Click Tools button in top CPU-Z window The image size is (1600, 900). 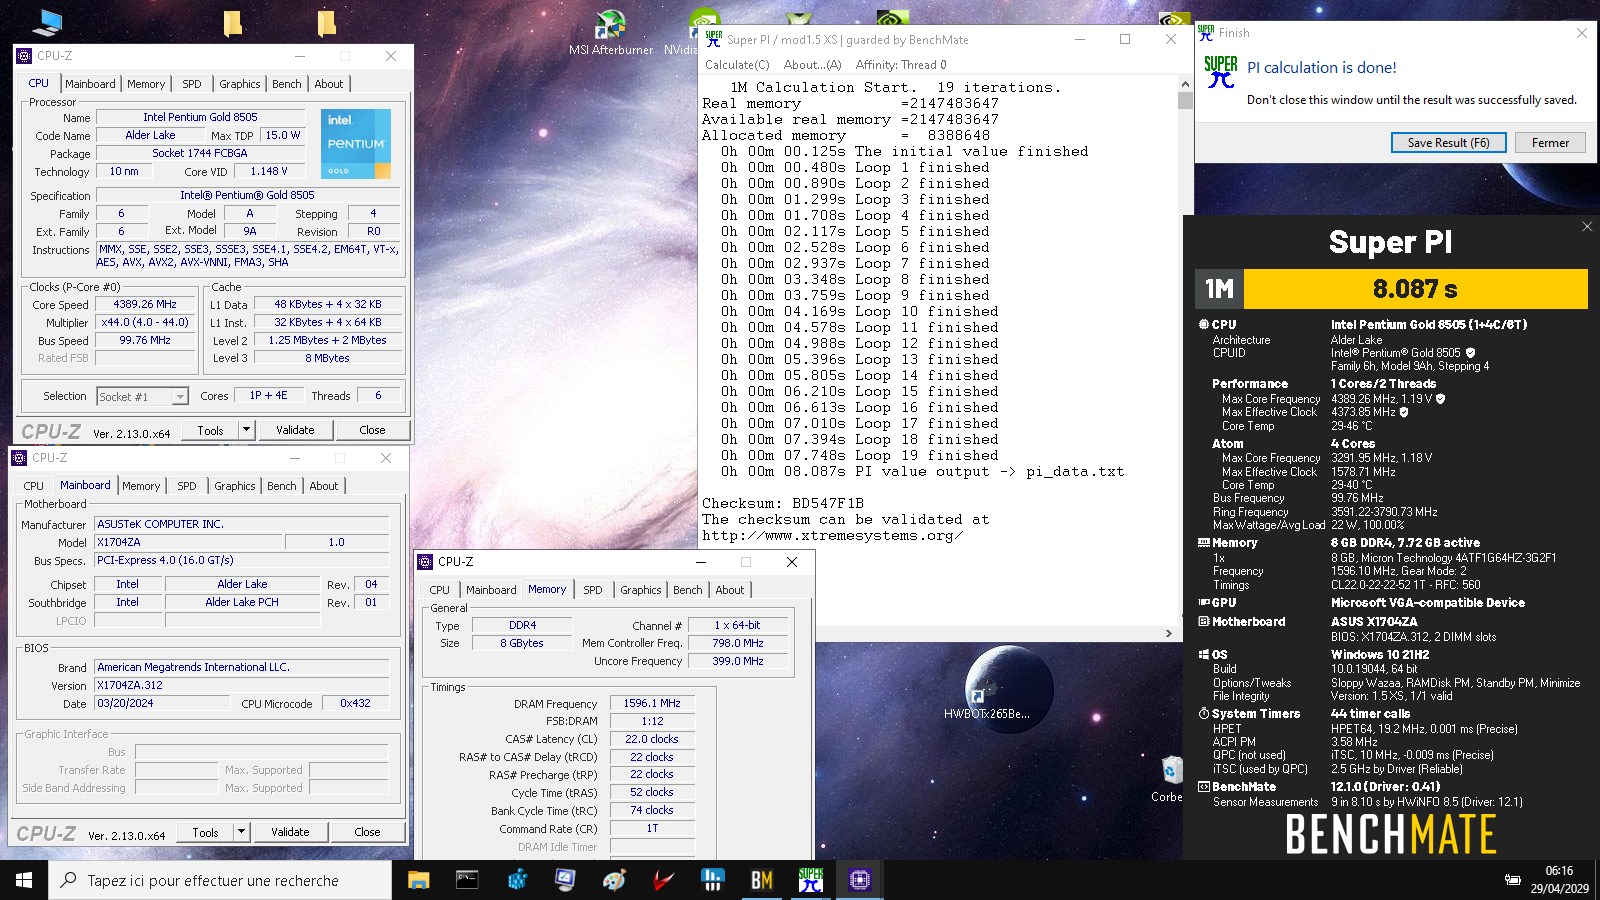210,430
